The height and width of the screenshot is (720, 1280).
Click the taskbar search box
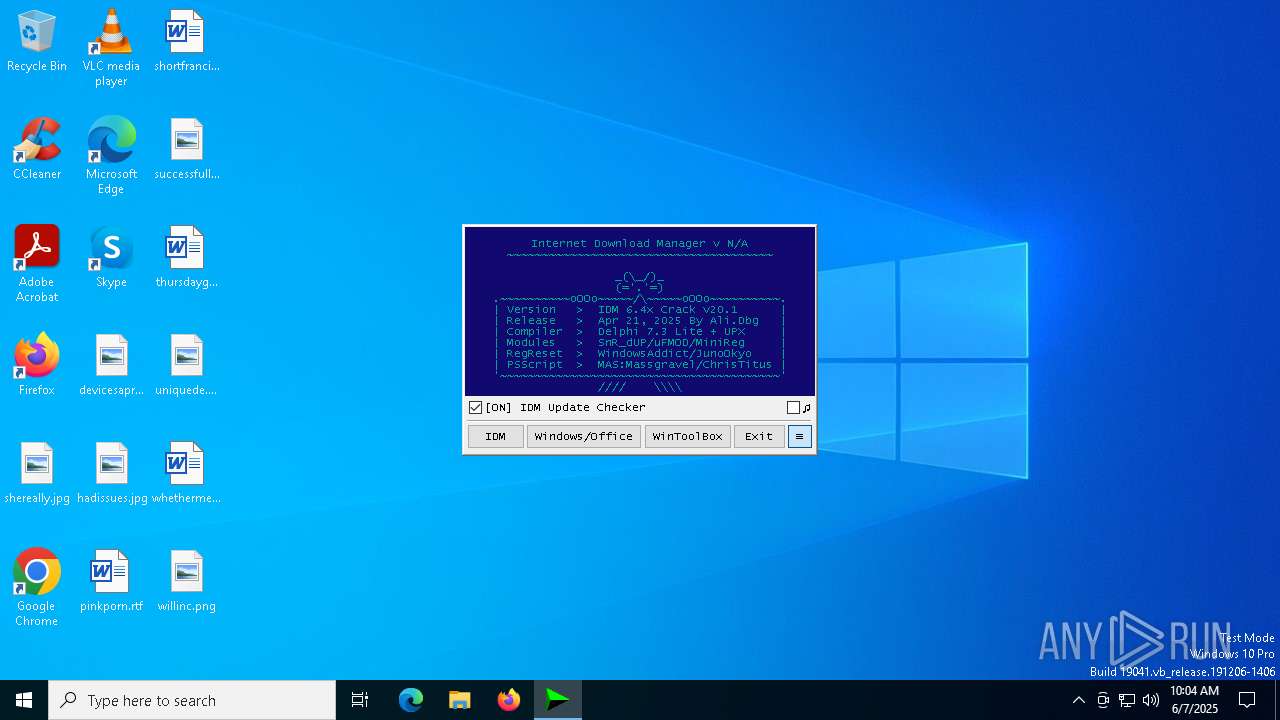pos(192,700)
